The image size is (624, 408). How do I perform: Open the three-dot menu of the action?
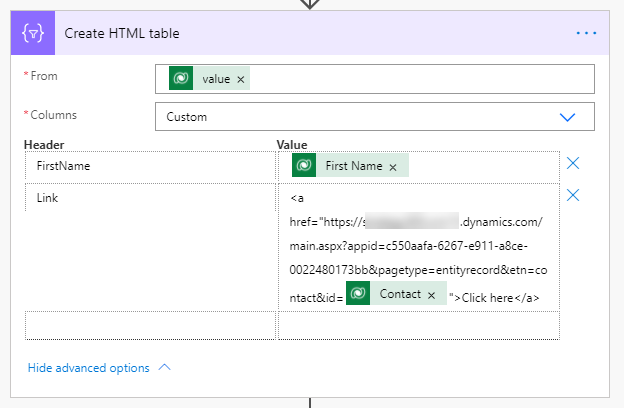(x=586, y=33)
